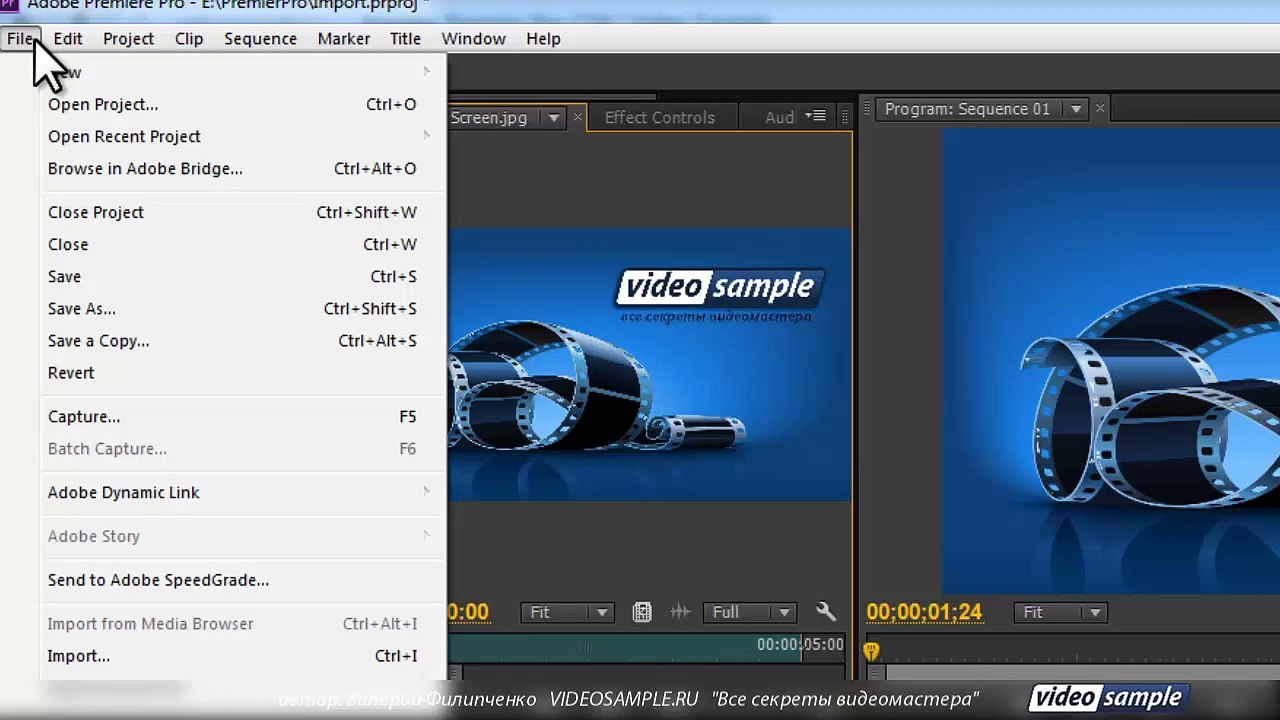Click the Program monitor video preview

pos(1111,362)
